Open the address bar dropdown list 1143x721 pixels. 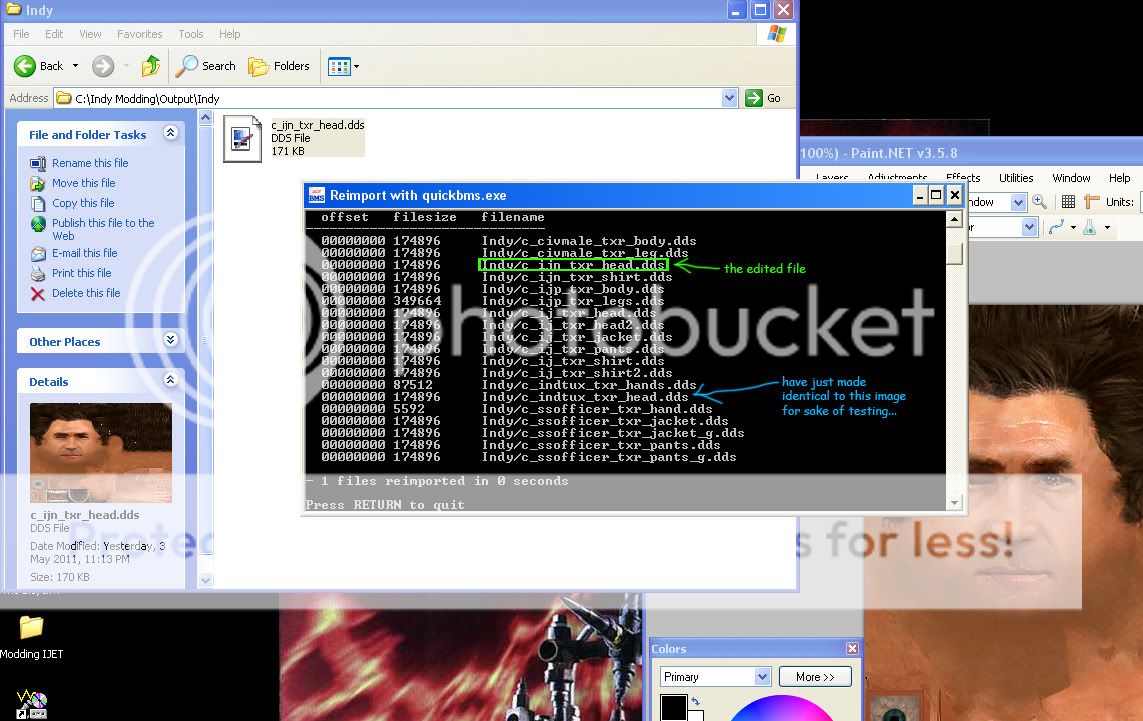(x=730, y=98)
